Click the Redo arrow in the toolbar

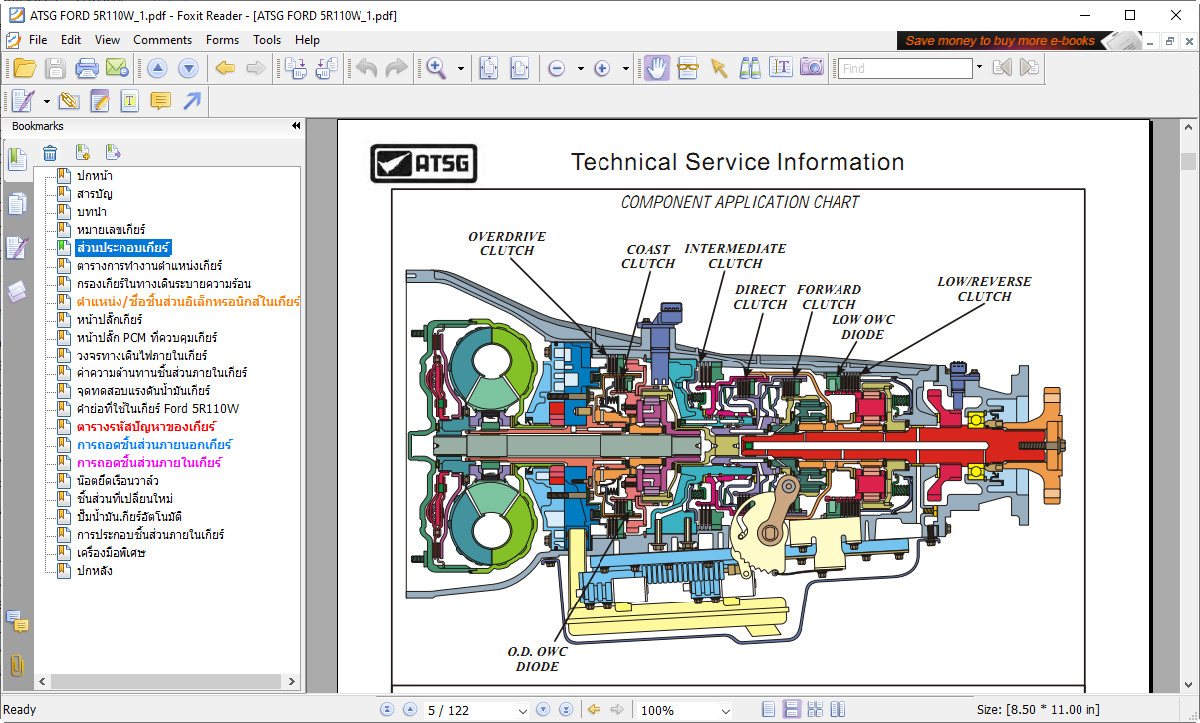(x=397, y=68)
